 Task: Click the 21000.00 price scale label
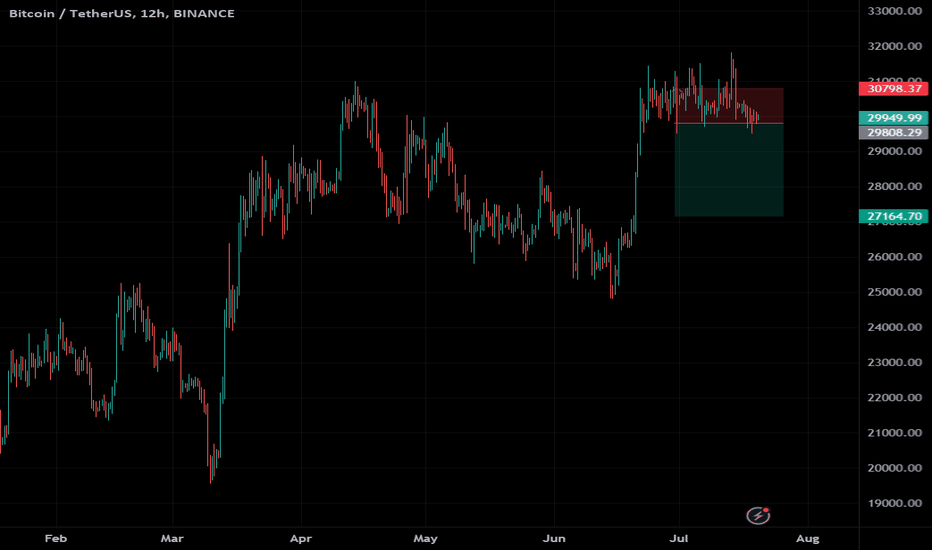pos(895,432)
